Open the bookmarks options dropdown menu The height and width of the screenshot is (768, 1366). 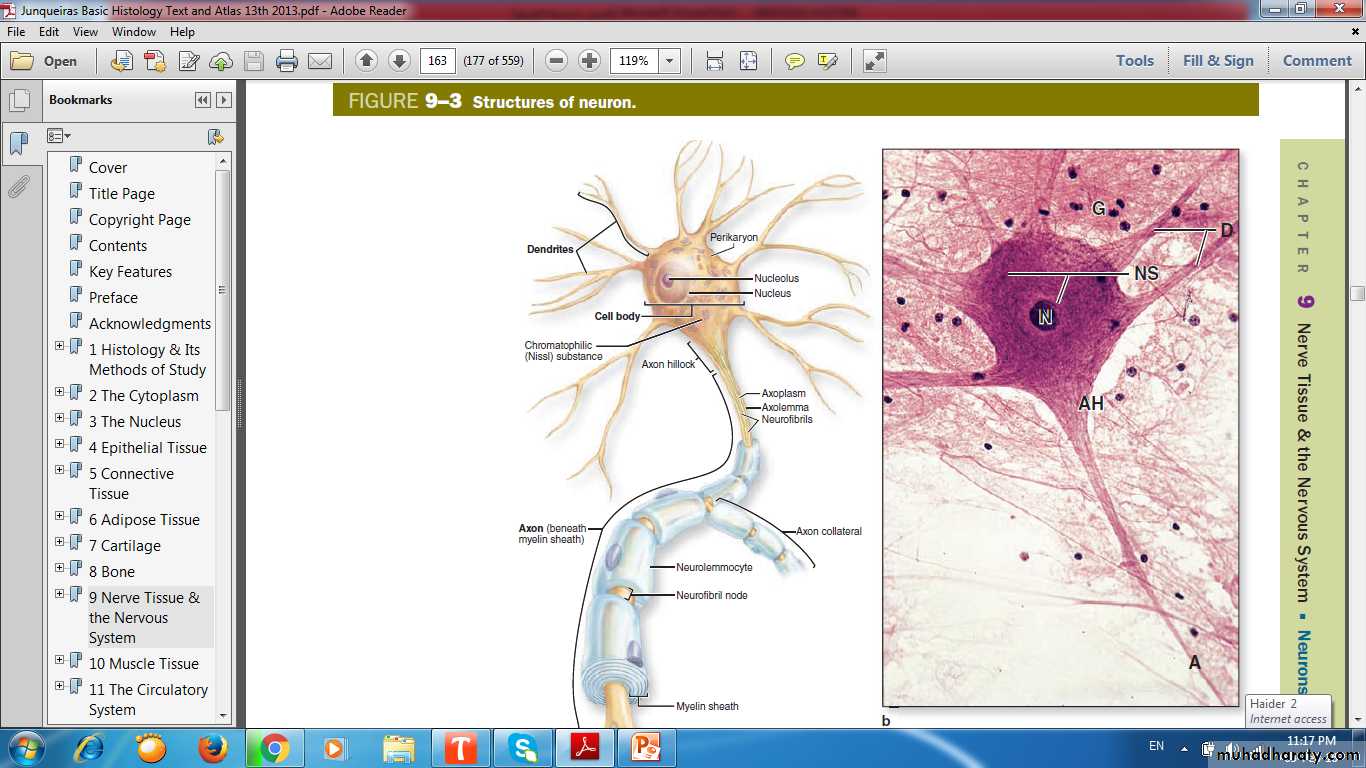(x=59, y=136)
